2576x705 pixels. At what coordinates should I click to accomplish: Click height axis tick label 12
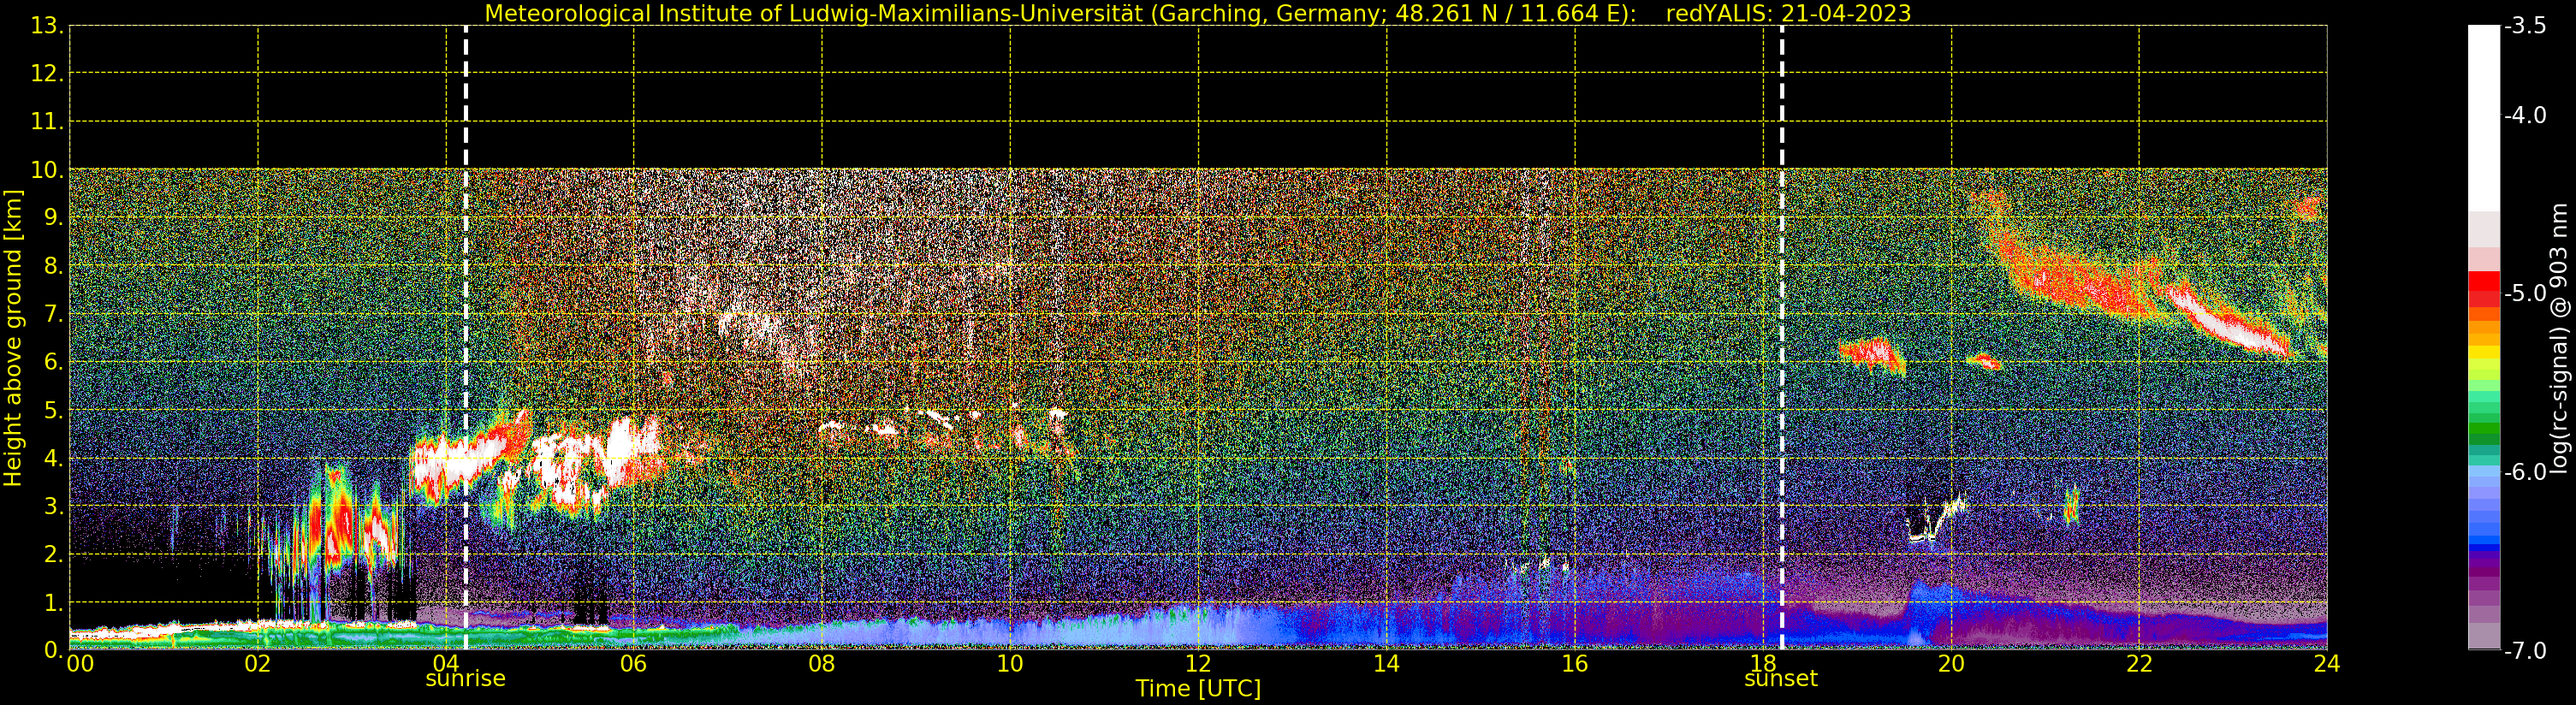(x=46, y=74)
